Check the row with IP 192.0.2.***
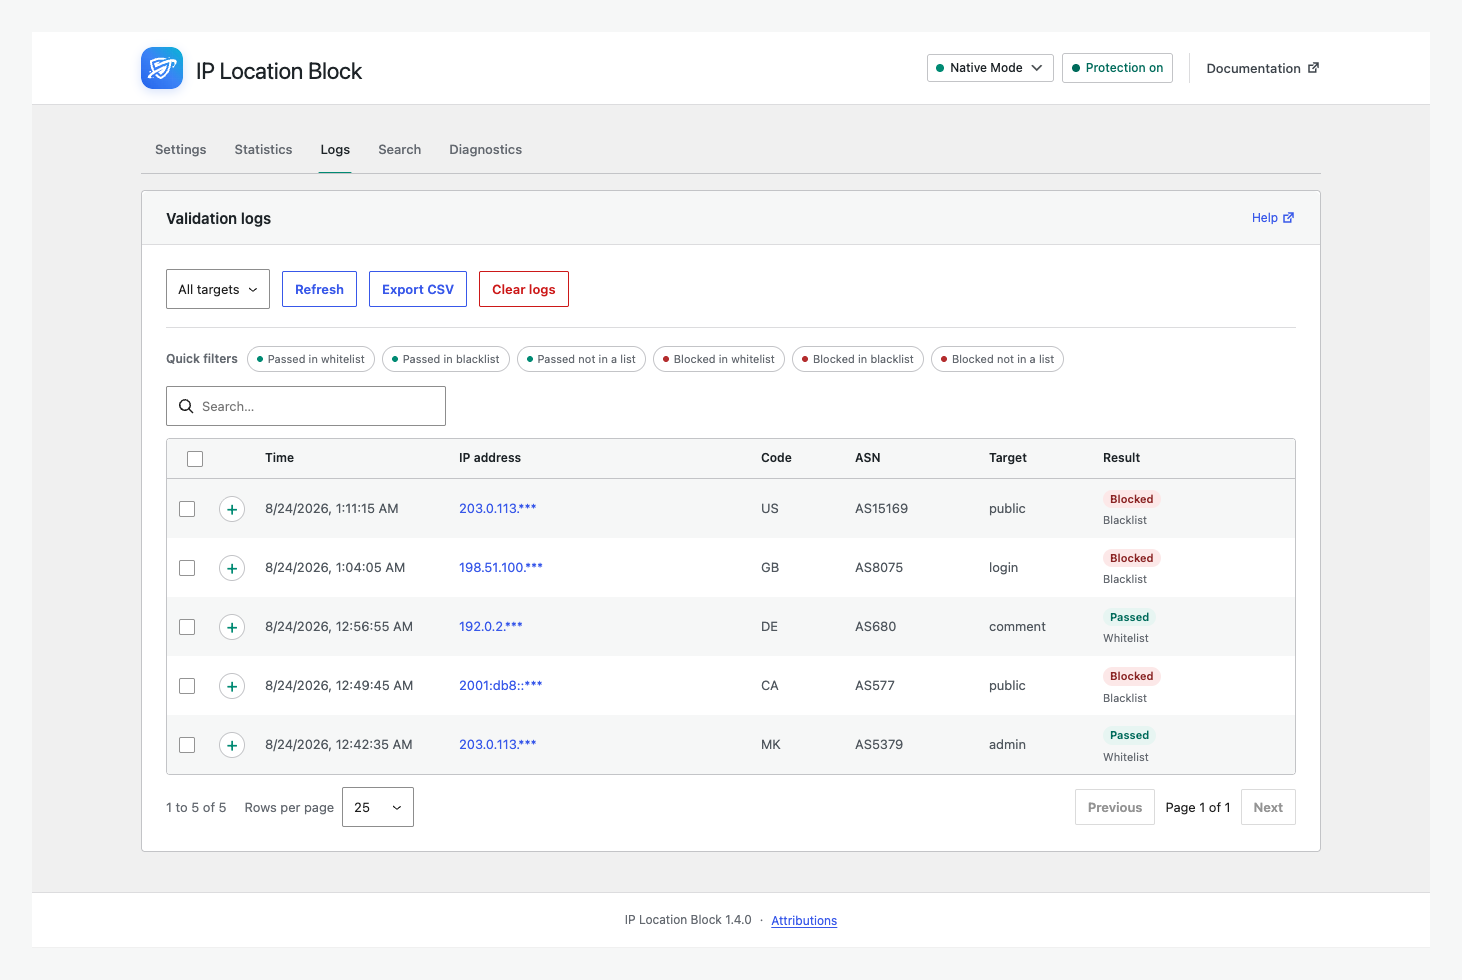The image size is (1462, 980). 187,627
